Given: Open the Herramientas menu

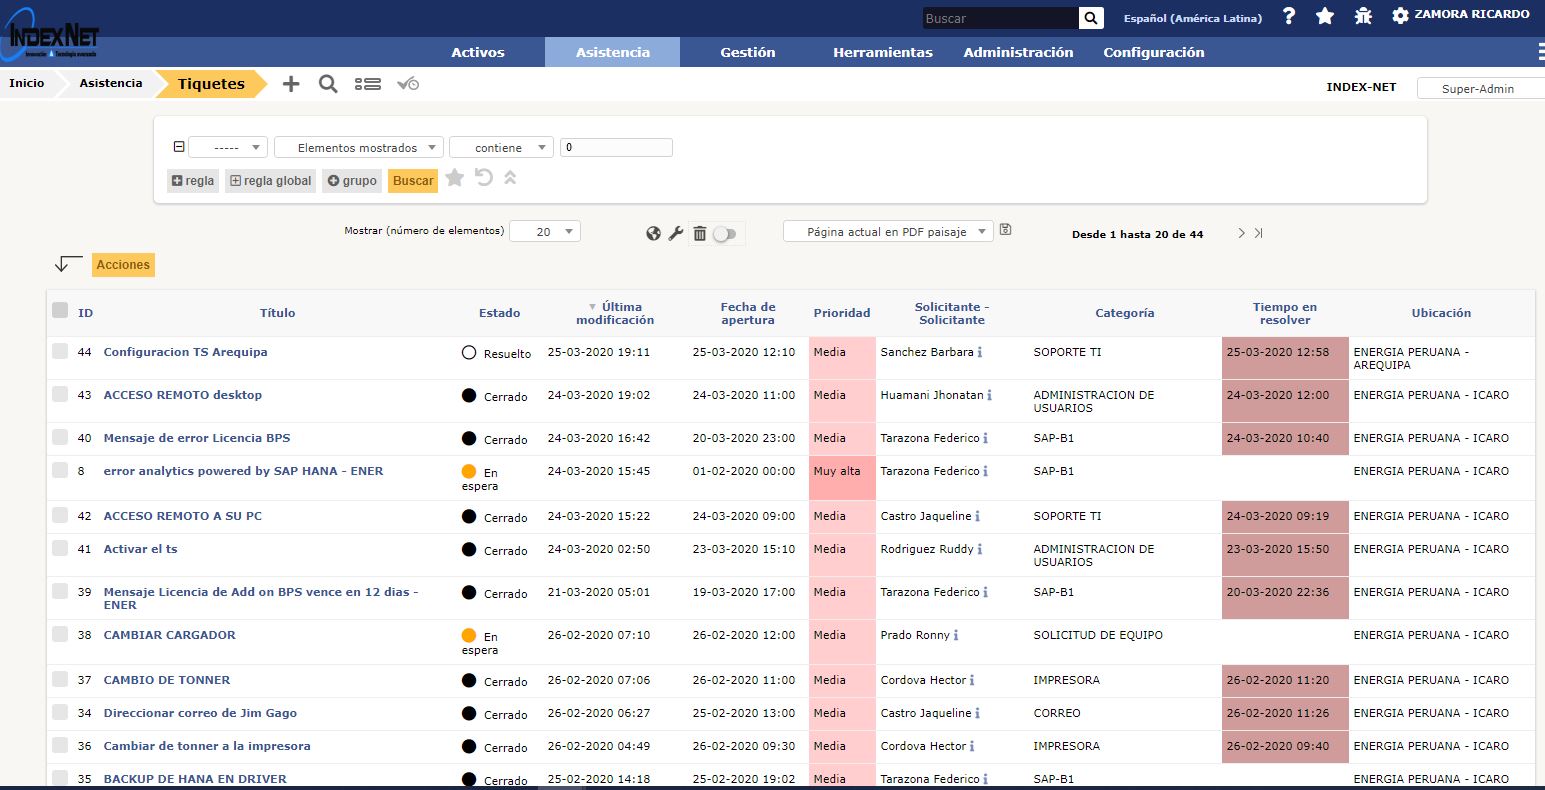Looking at the screenshot, I should click(882, 52).
